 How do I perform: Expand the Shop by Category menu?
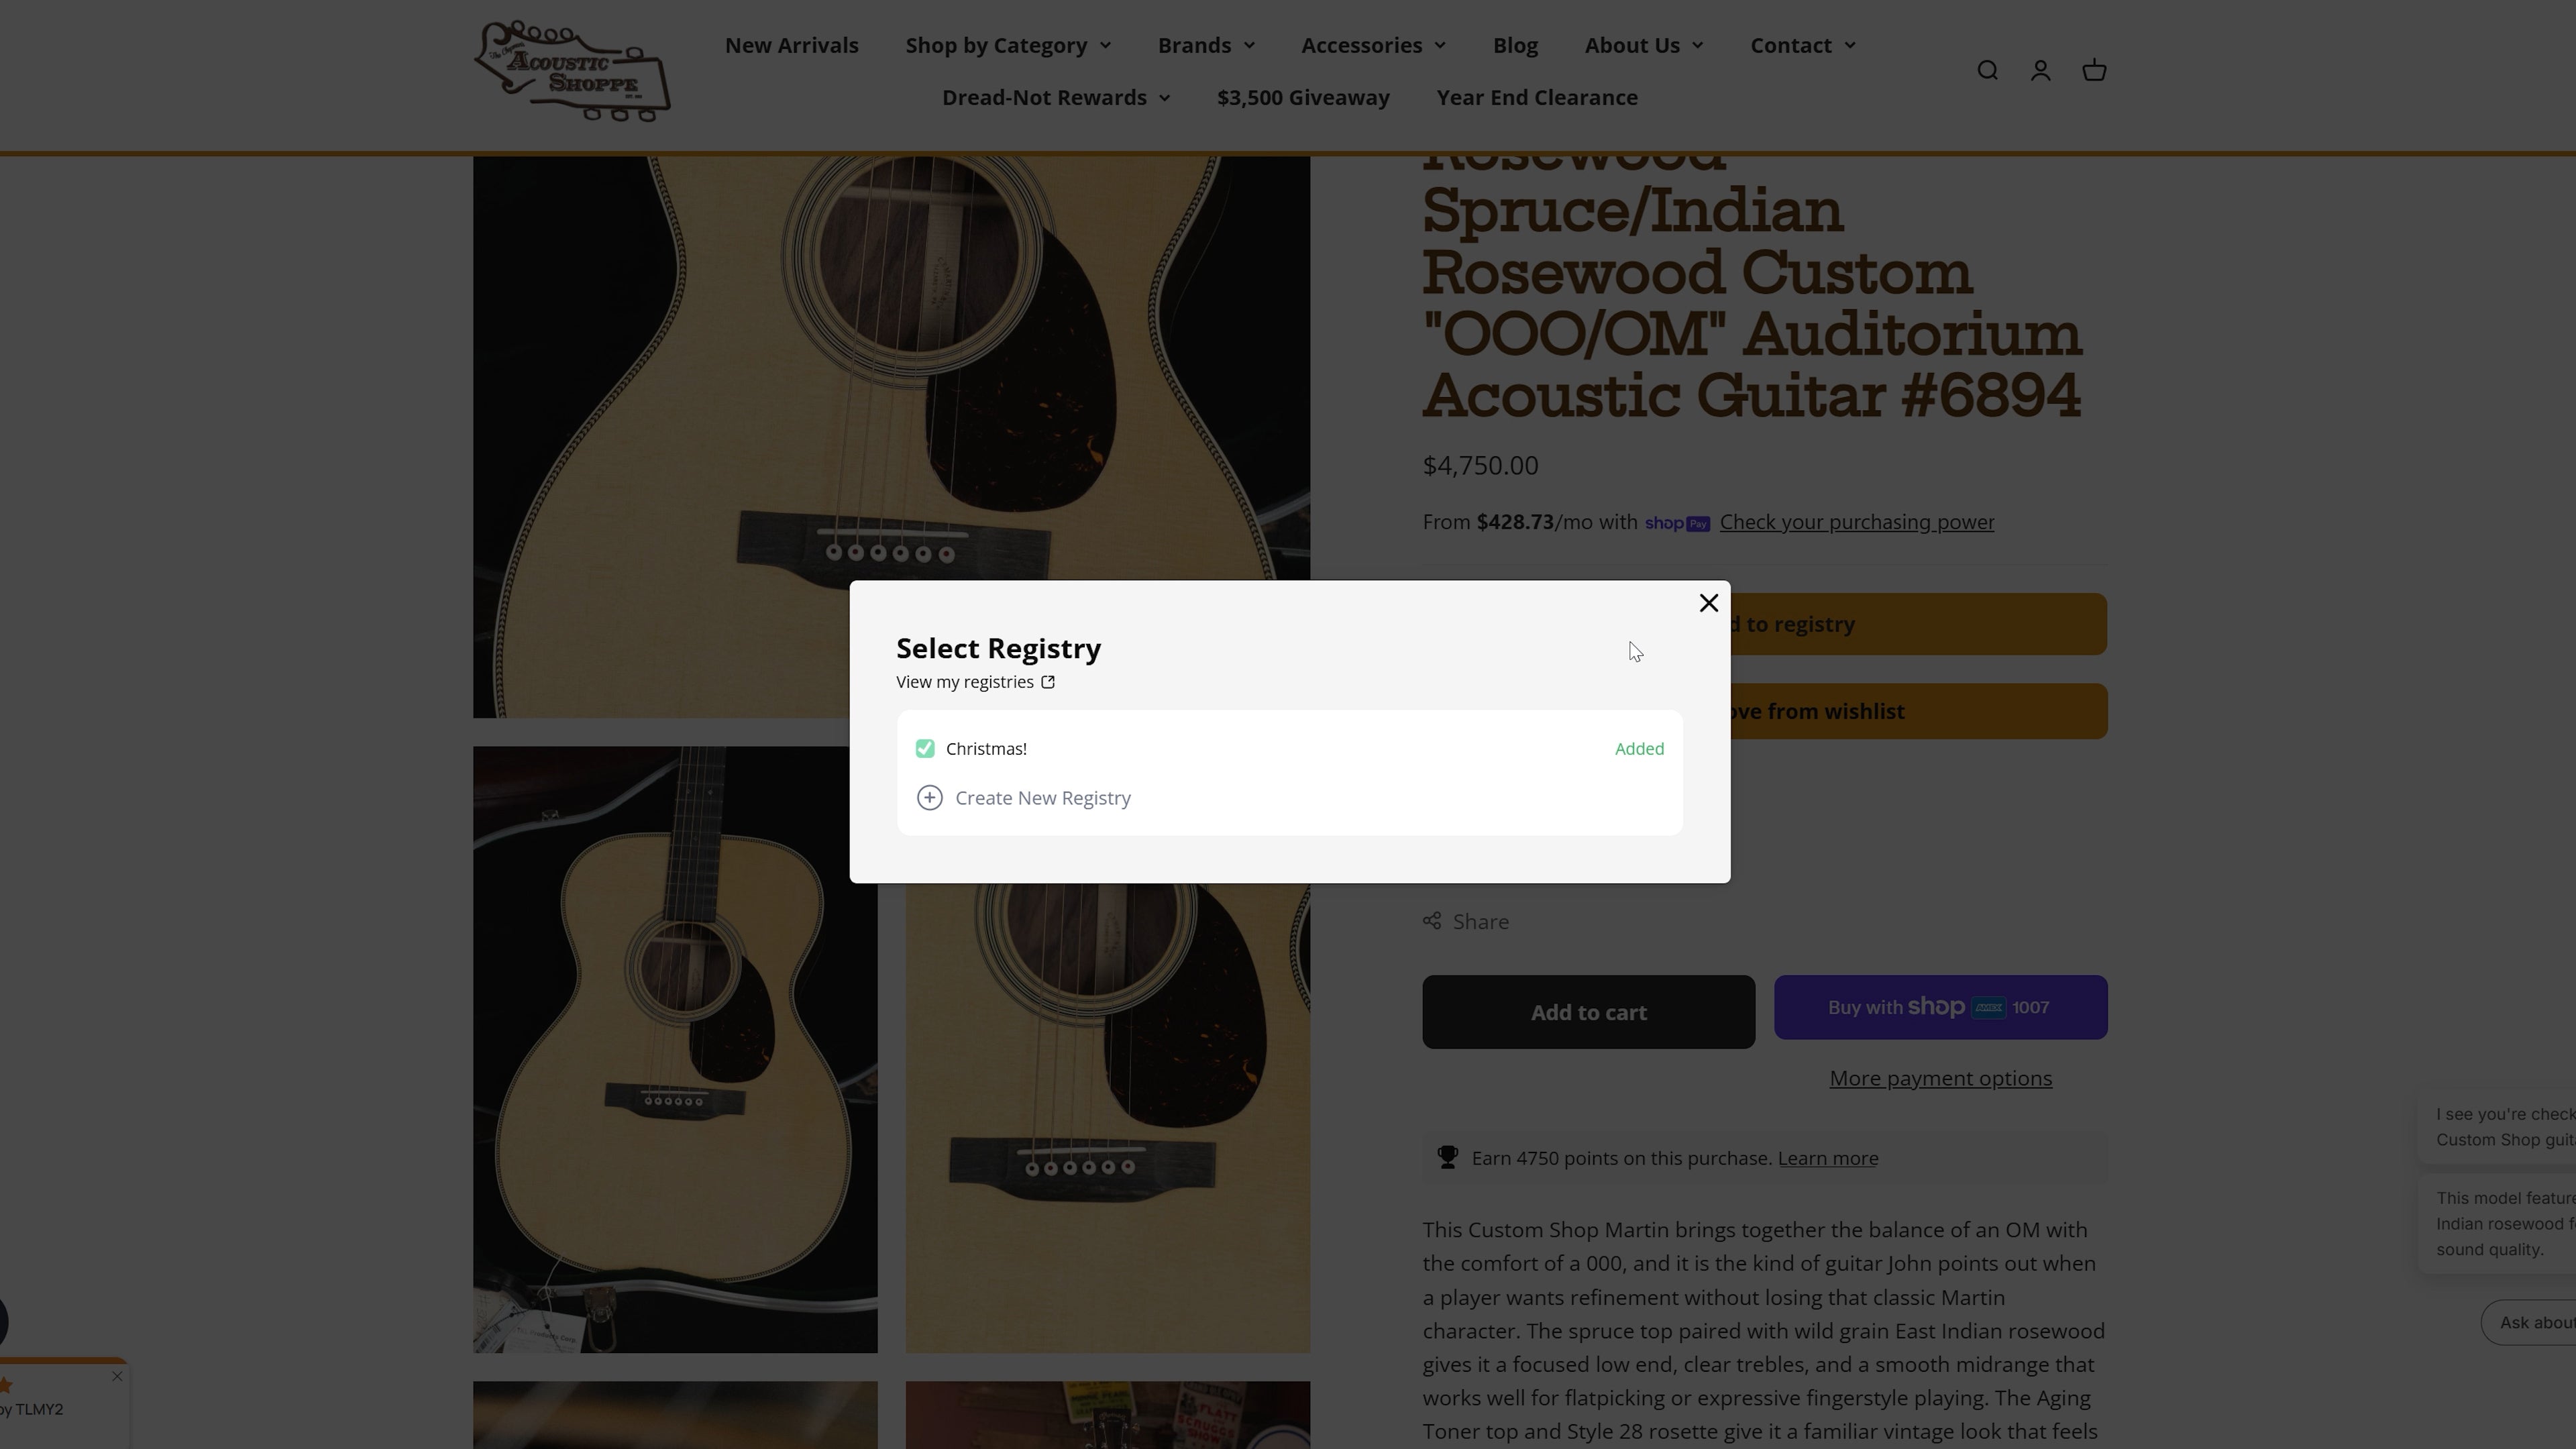pos(1007,45)
